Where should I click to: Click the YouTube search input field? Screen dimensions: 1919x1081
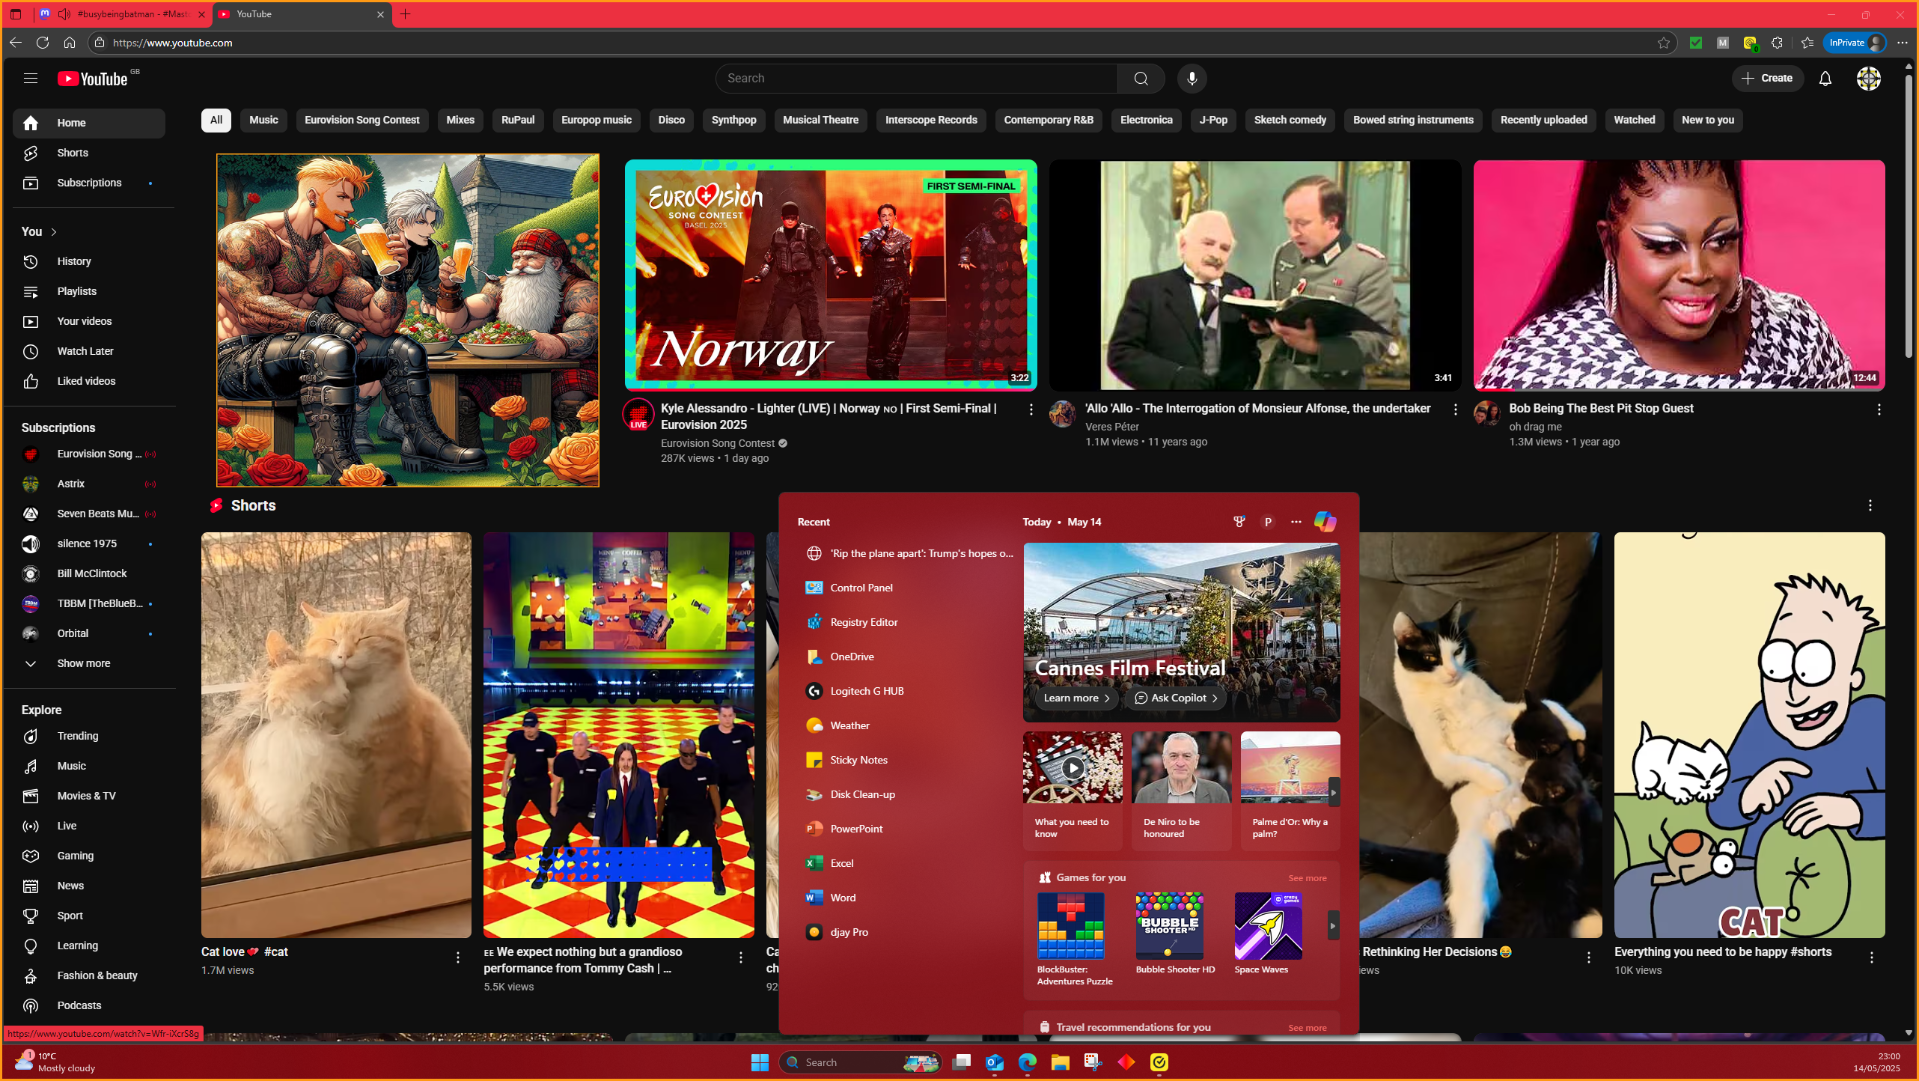[x=916, y=78]
